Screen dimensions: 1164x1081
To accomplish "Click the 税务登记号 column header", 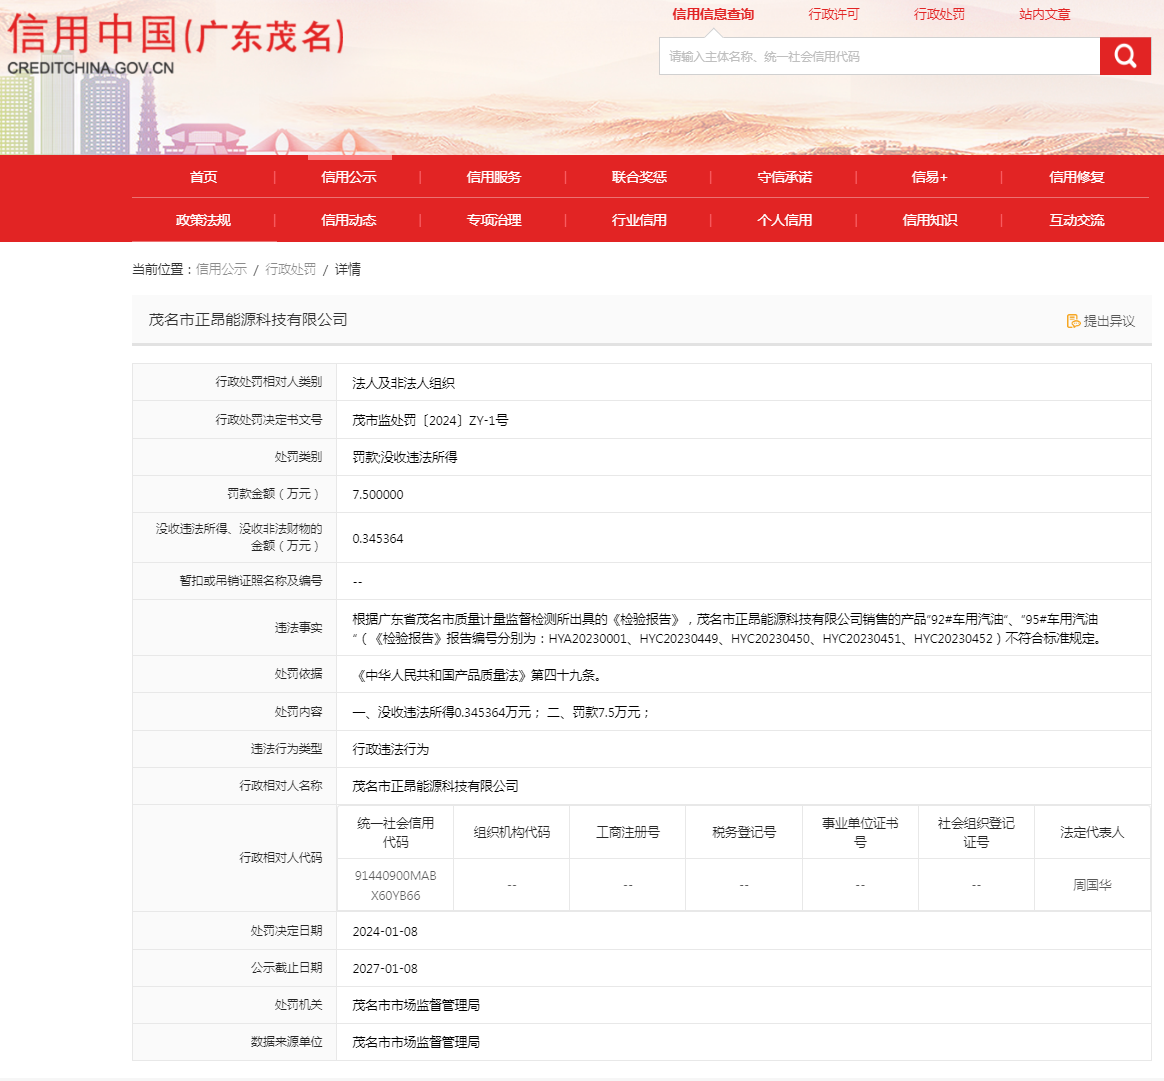I will [x=744, y=832].
